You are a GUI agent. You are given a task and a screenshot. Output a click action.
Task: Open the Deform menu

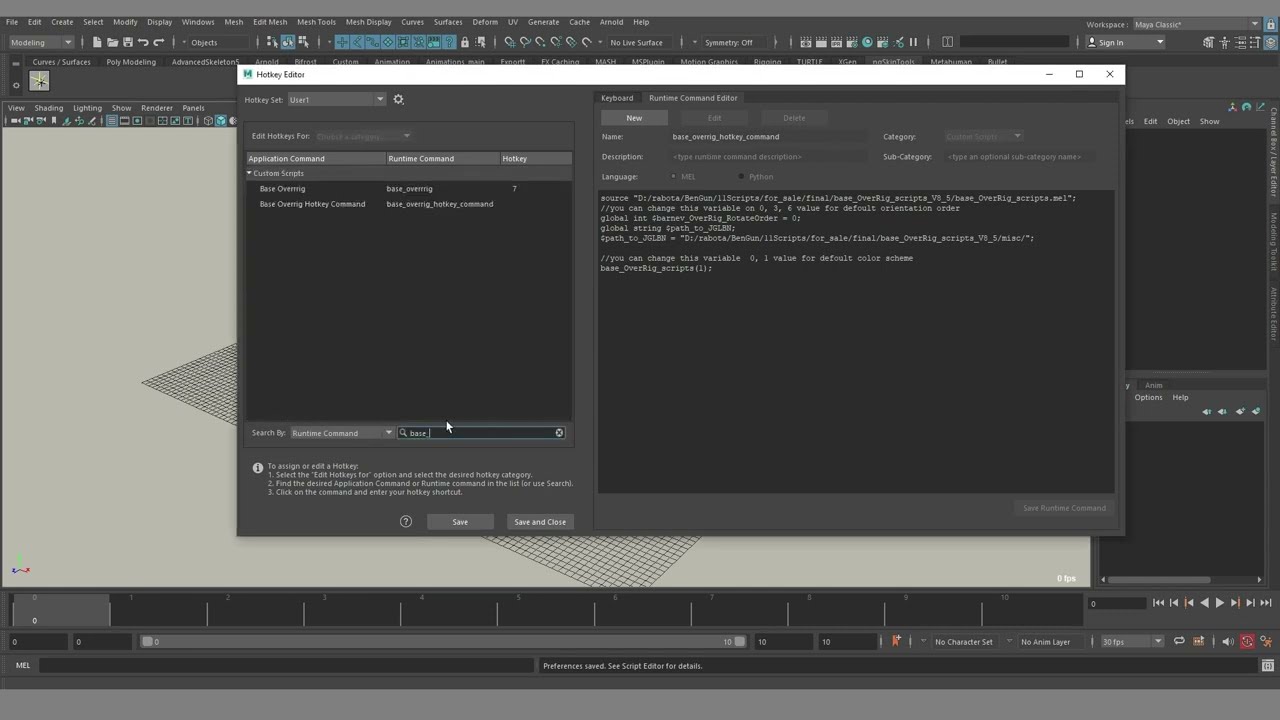[485, 22]
